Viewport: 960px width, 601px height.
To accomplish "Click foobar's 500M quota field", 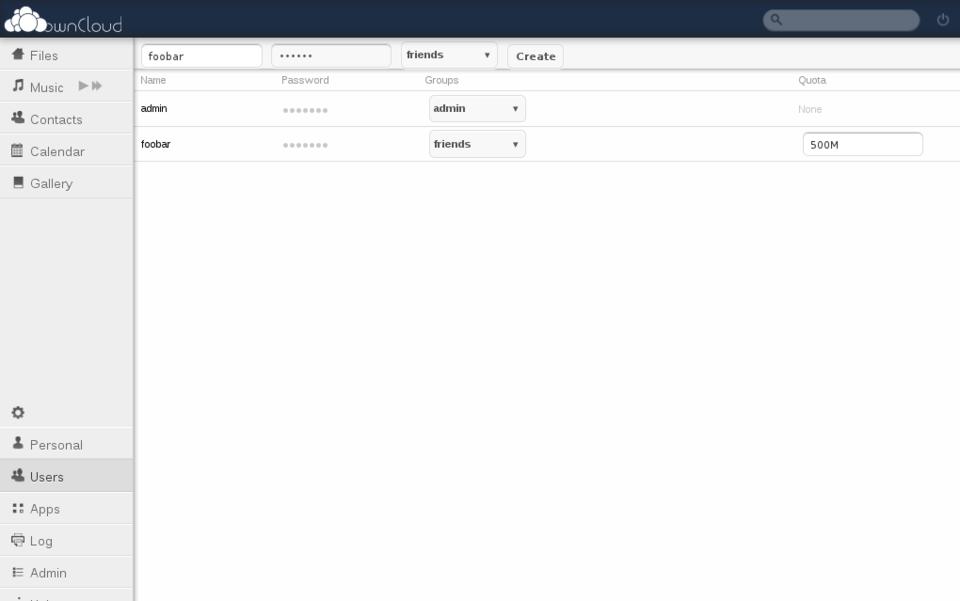I will point(862,145).
